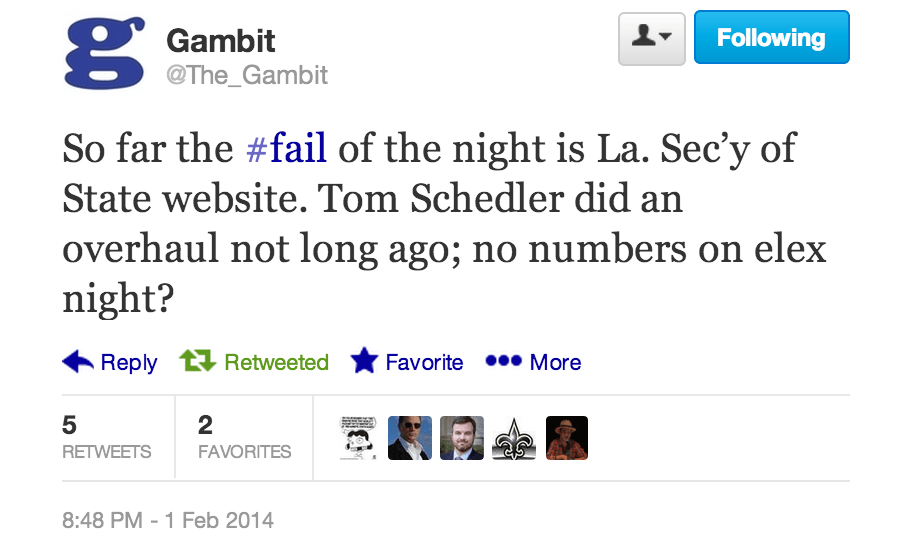Click the three-dots More icon
The width and height of the screenshot is (908, 556).
tap(502, 361)
